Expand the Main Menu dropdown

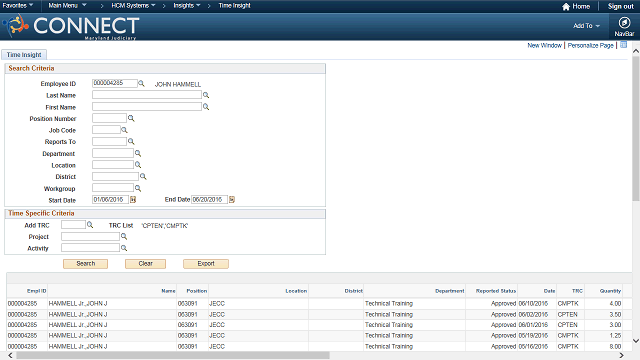pos(67,6)
